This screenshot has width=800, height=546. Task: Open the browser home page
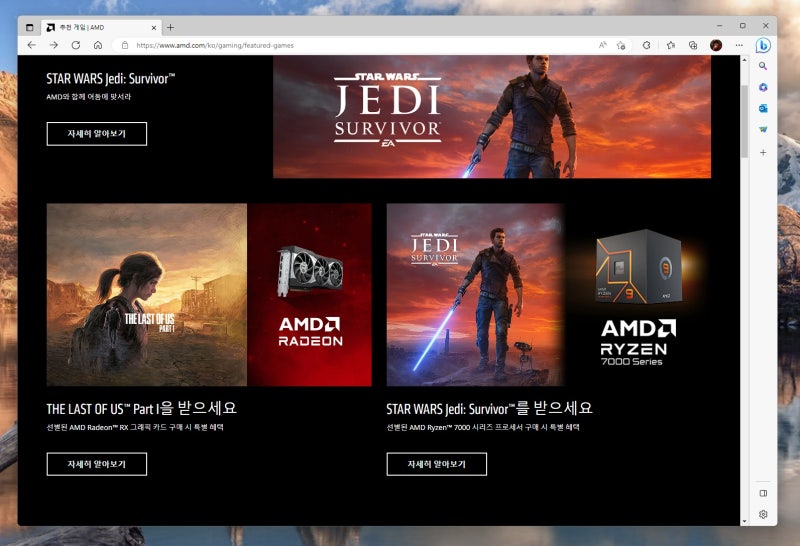[x=98, y=45]
